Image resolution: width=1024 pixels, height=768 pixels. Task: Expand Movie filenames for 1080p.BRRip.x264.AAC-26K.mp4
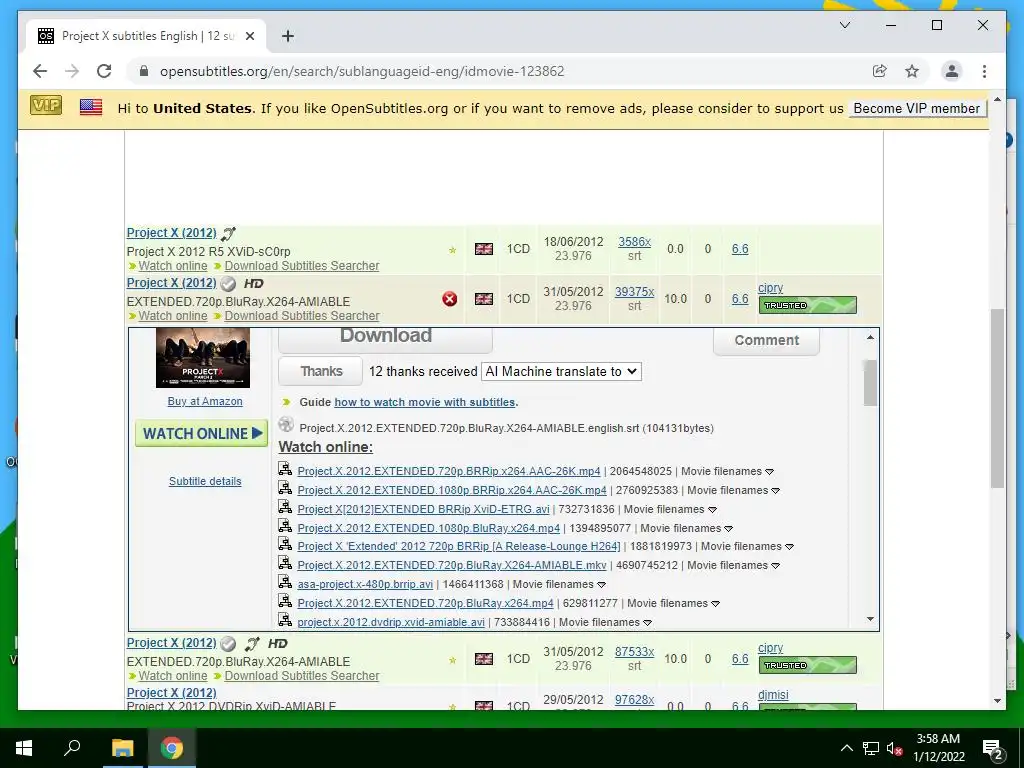(x=775, y=490)
